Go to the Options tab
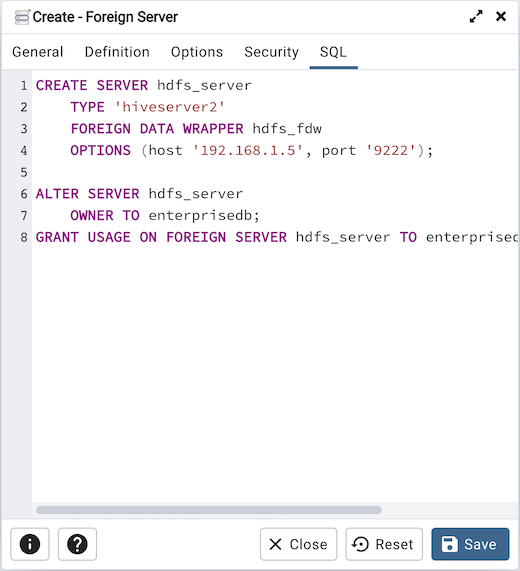The width and height of the screenshot is (520, 571). [x=197, y=52]
